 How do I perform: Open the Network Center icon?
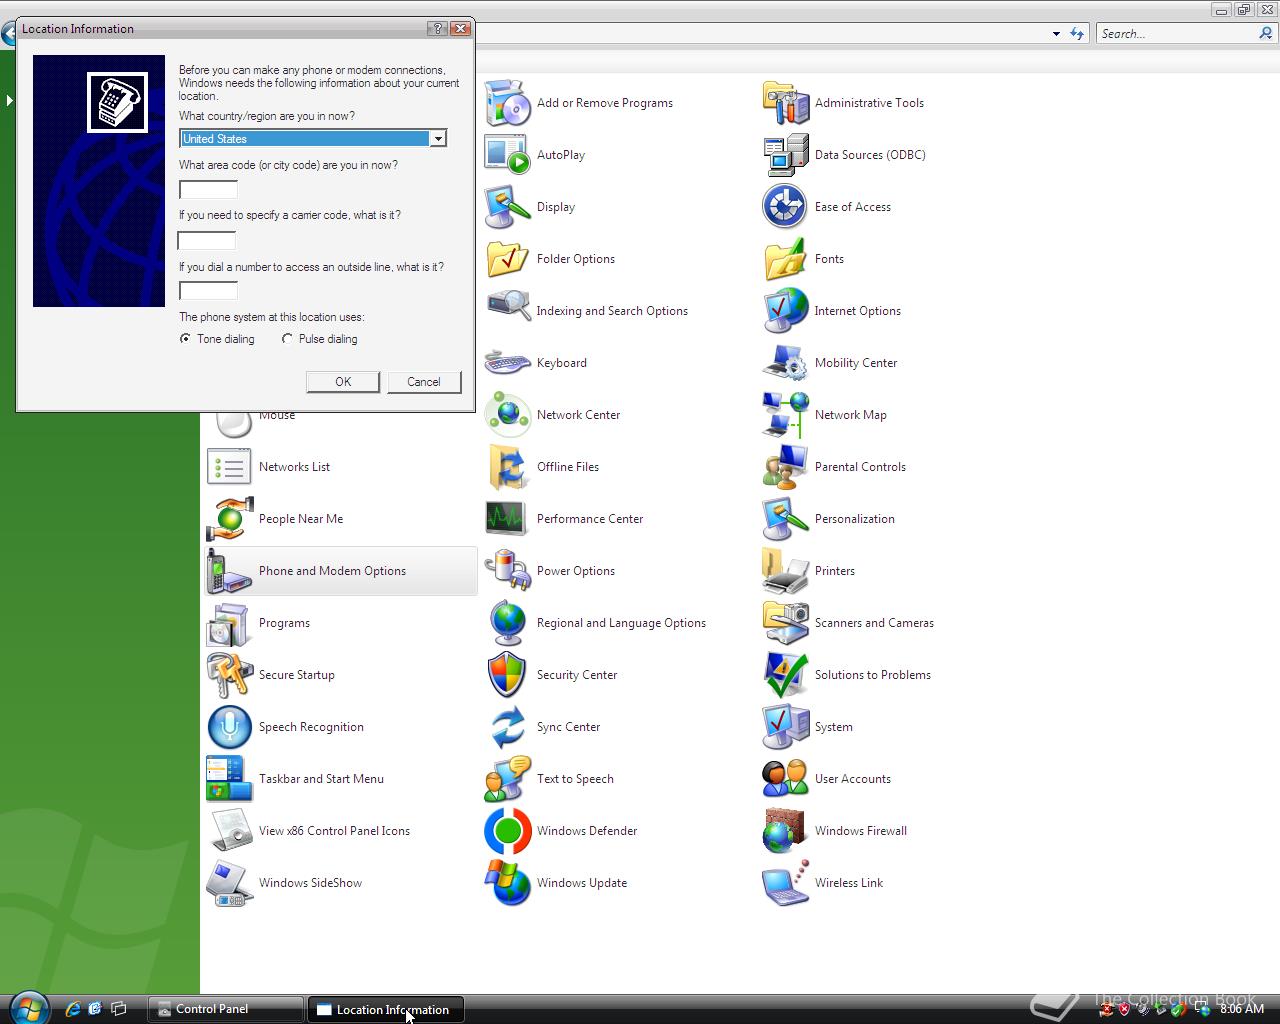(x=508, y=415)
